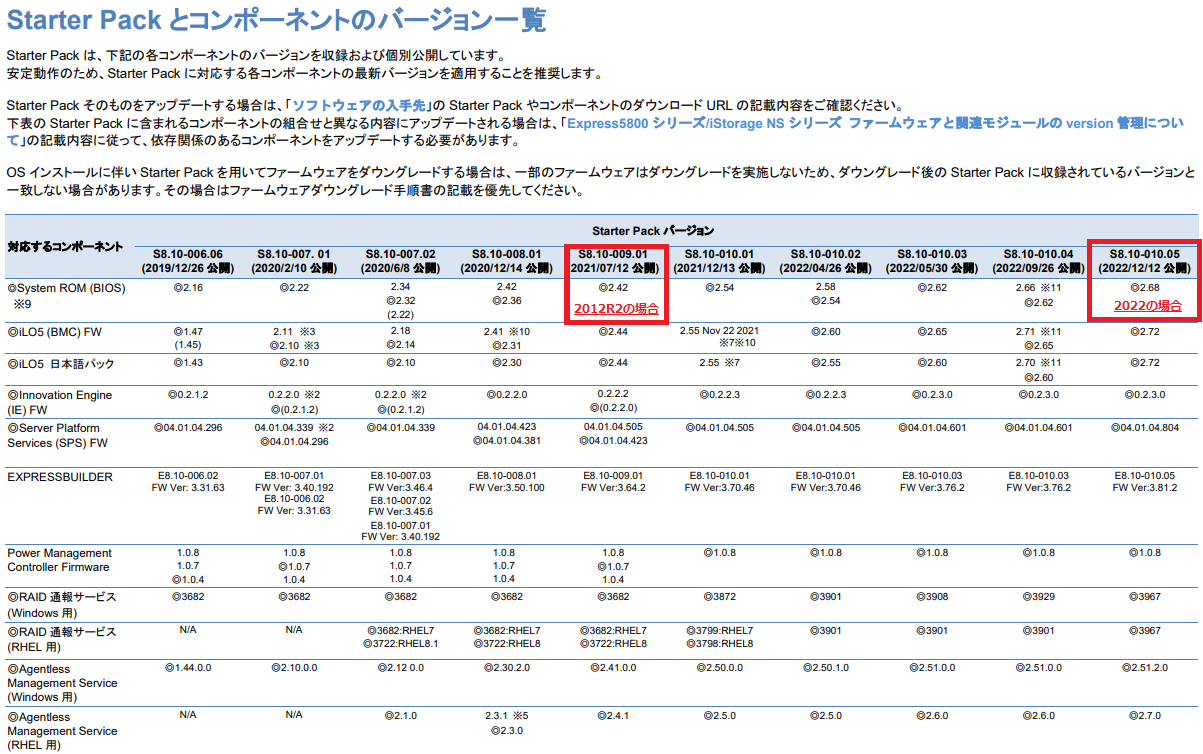Select the S8.10-010.03 column header
Image resolution: width=1203 pixels, height=754 pixels.
(932, 261)
